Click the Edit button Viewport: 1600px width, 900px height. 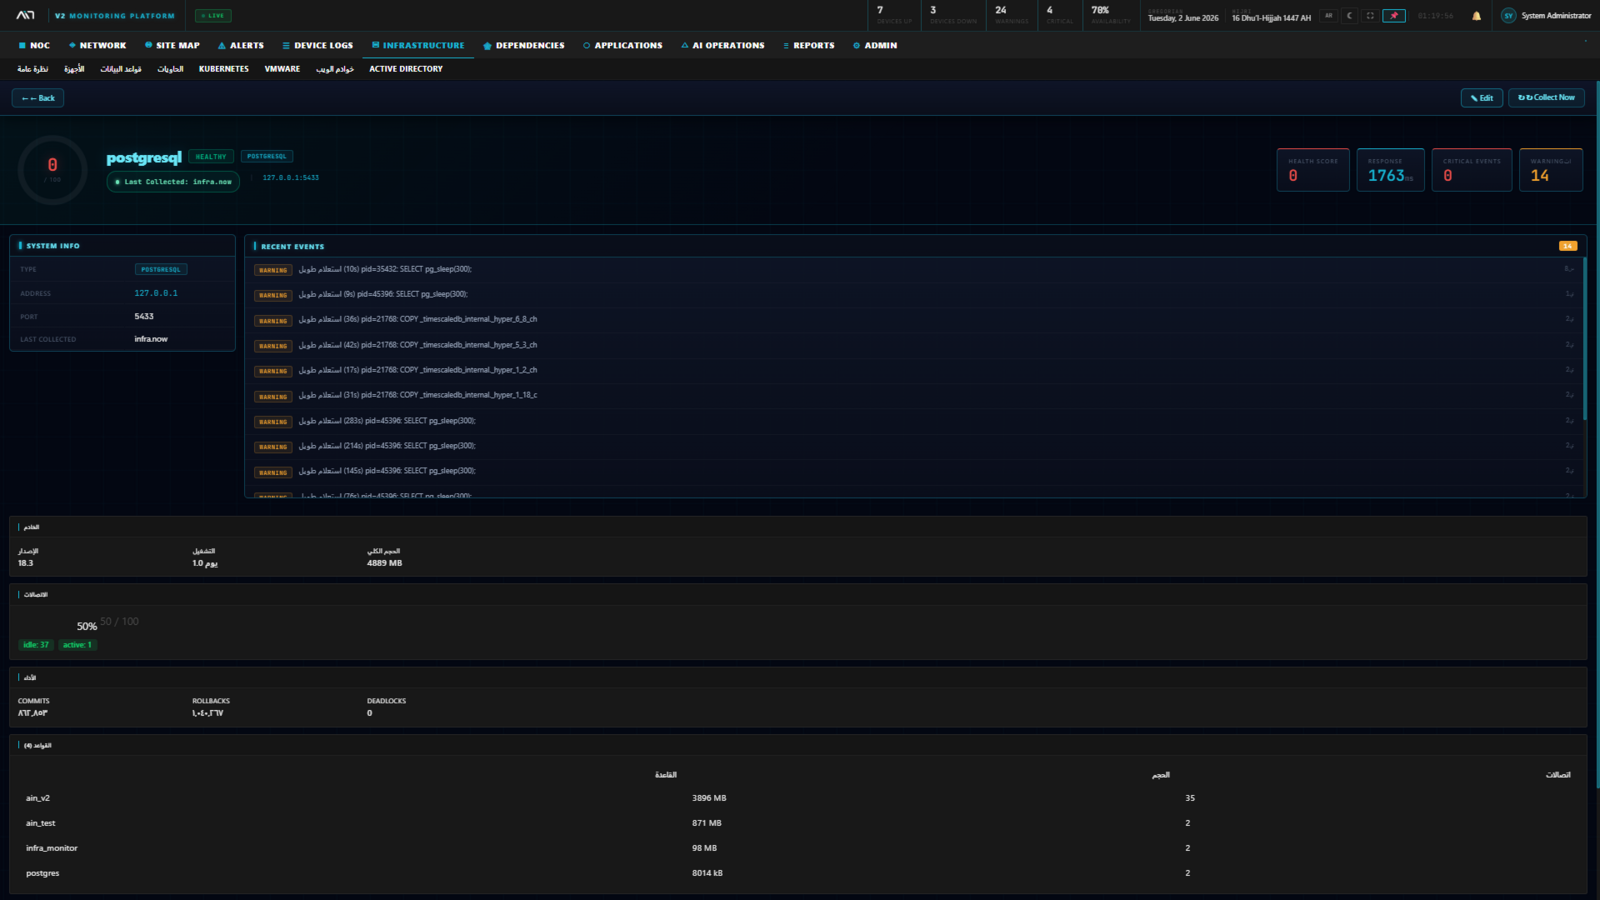coord(1482,98)
